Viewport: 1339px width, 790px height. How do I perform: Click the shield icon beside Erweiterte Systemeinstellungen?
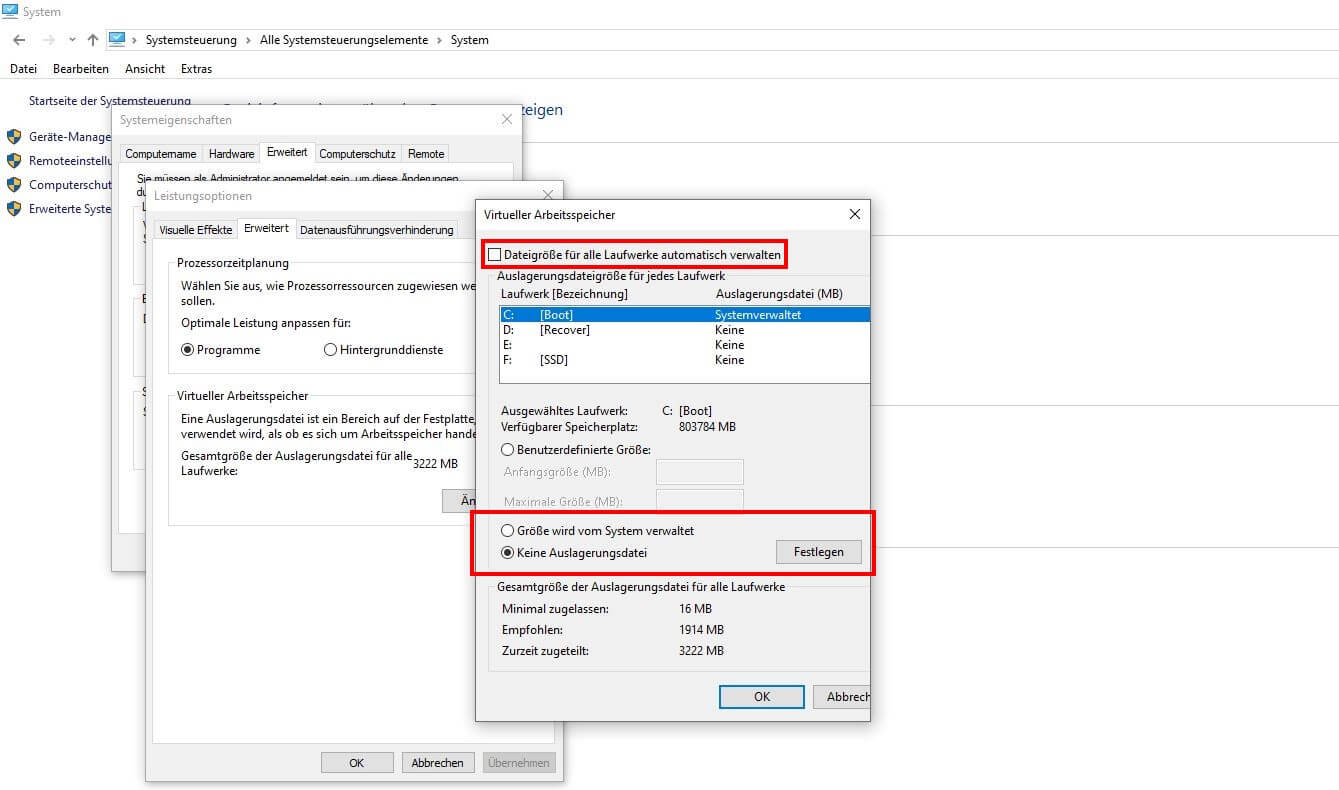pyautogui.click(x=14, y=208)
